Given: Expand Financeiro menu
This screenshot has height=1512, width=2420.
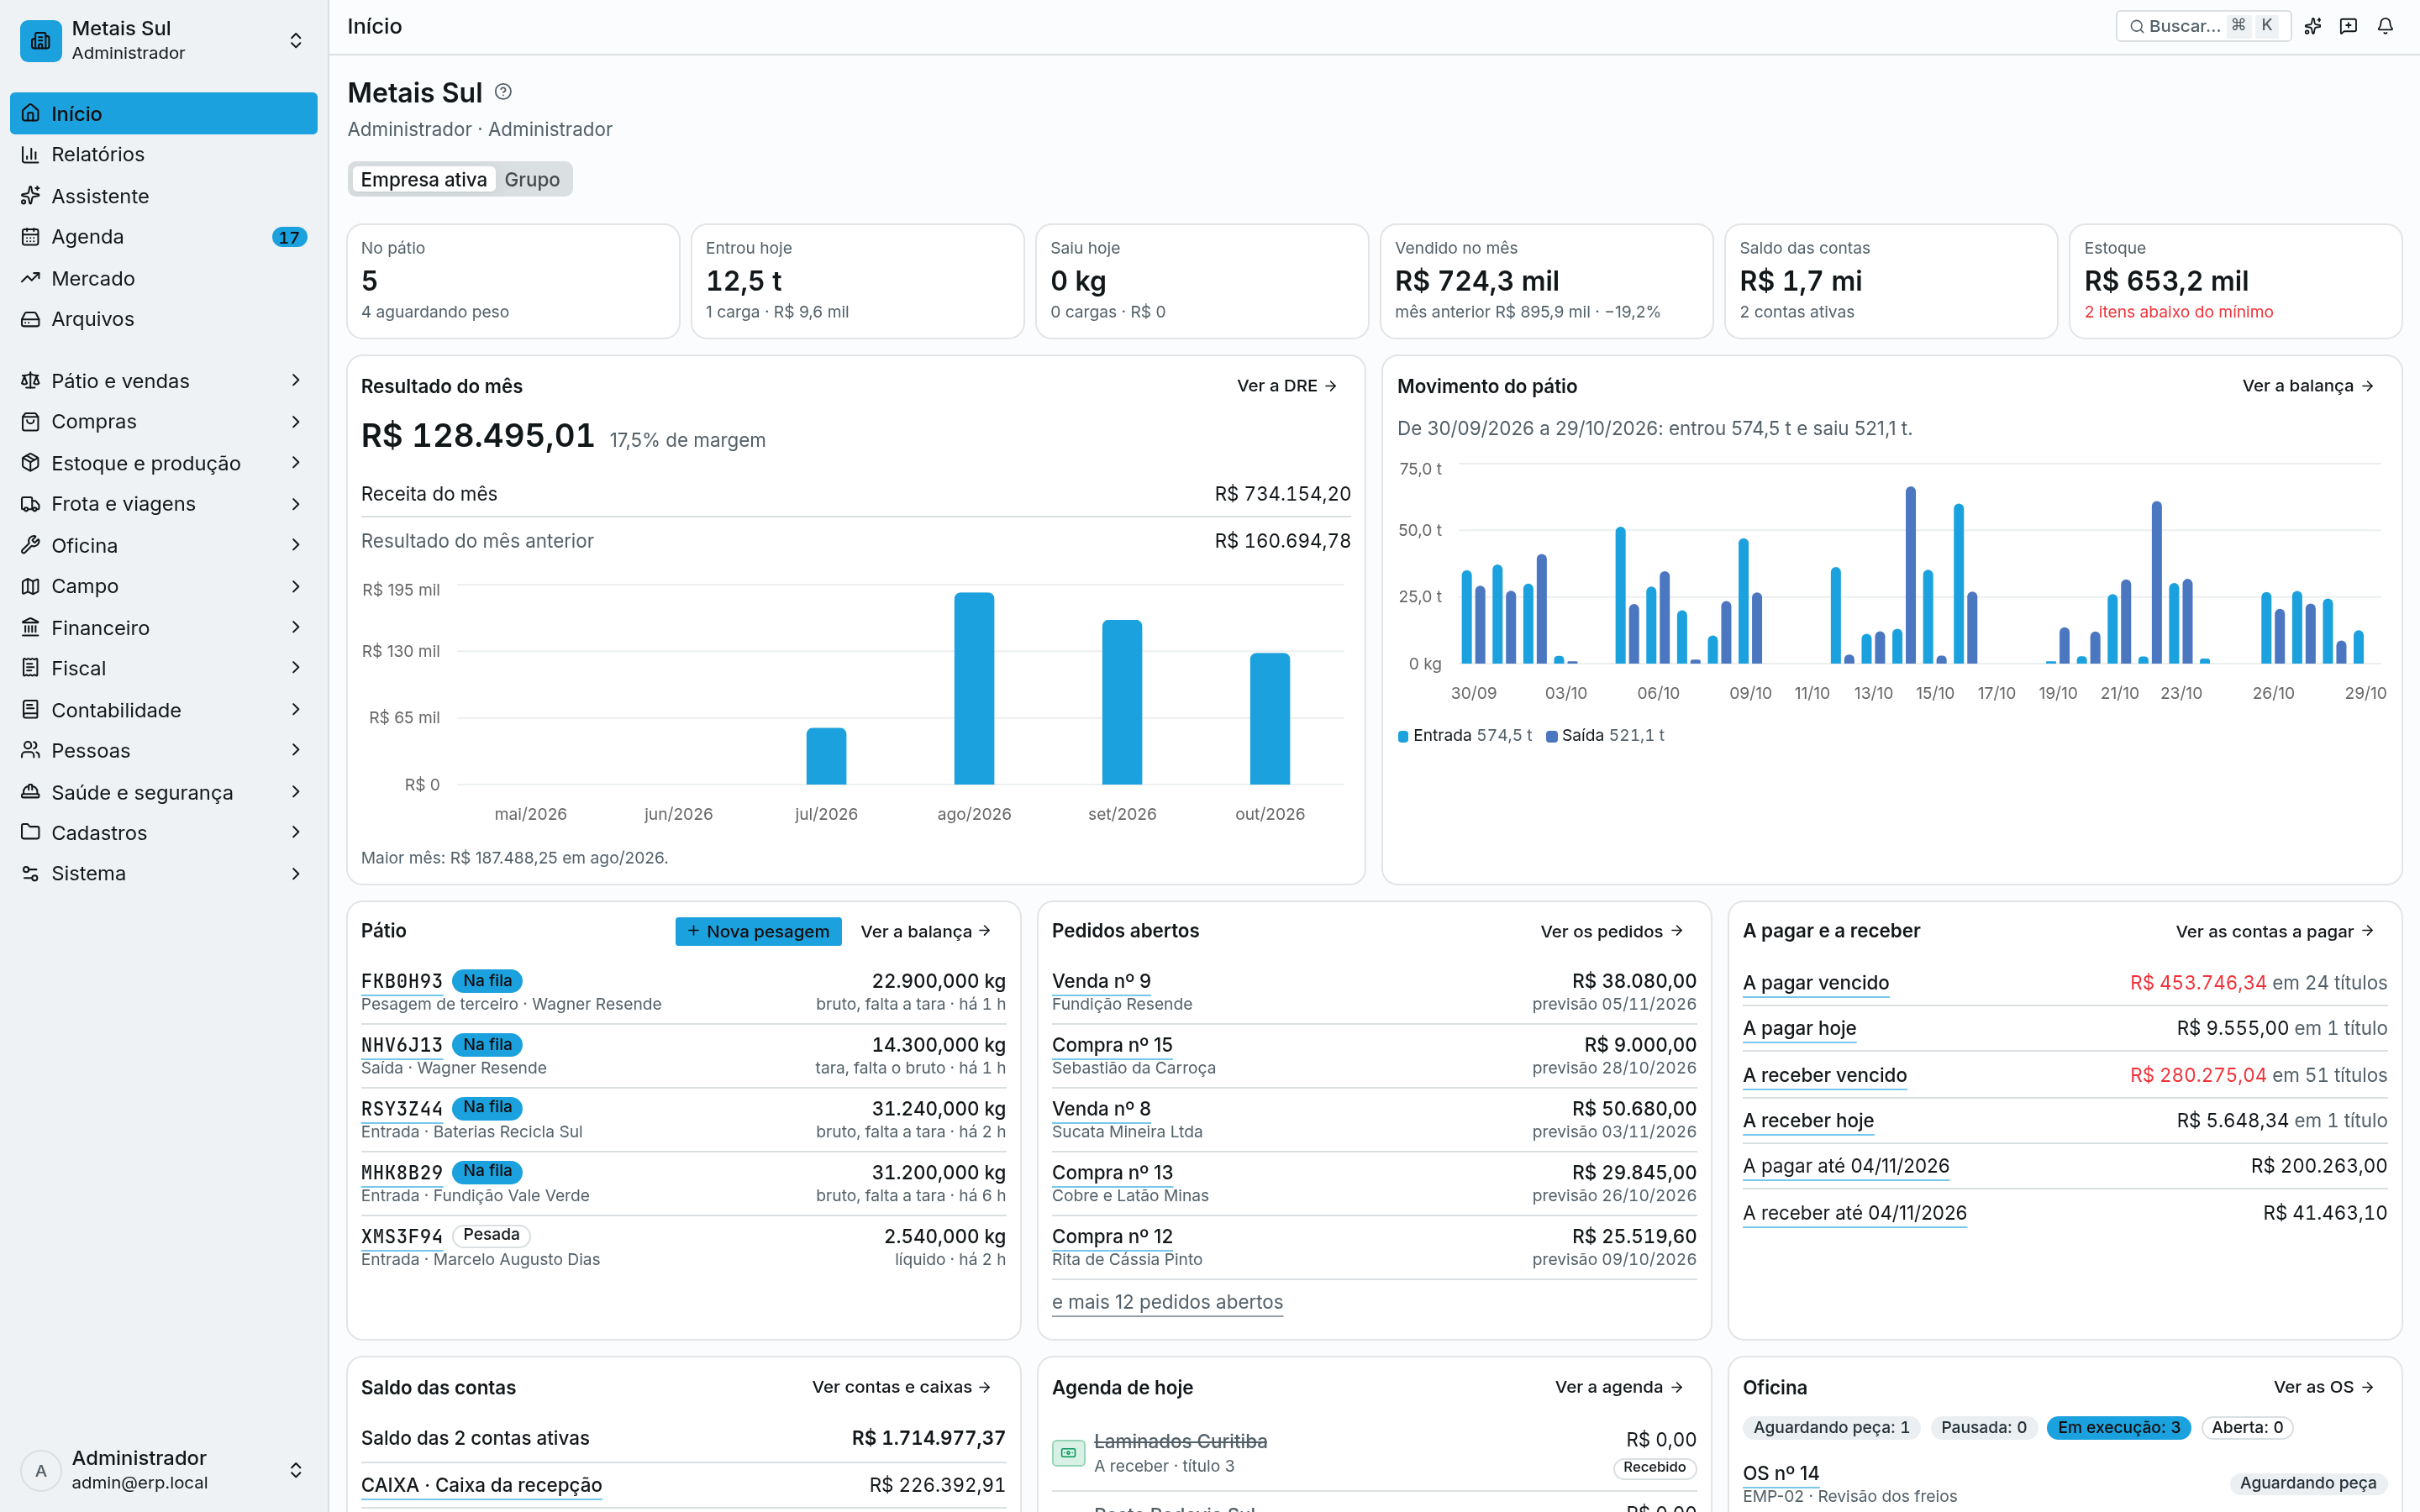Looking at the screenshot, I should tap(164, 627).
